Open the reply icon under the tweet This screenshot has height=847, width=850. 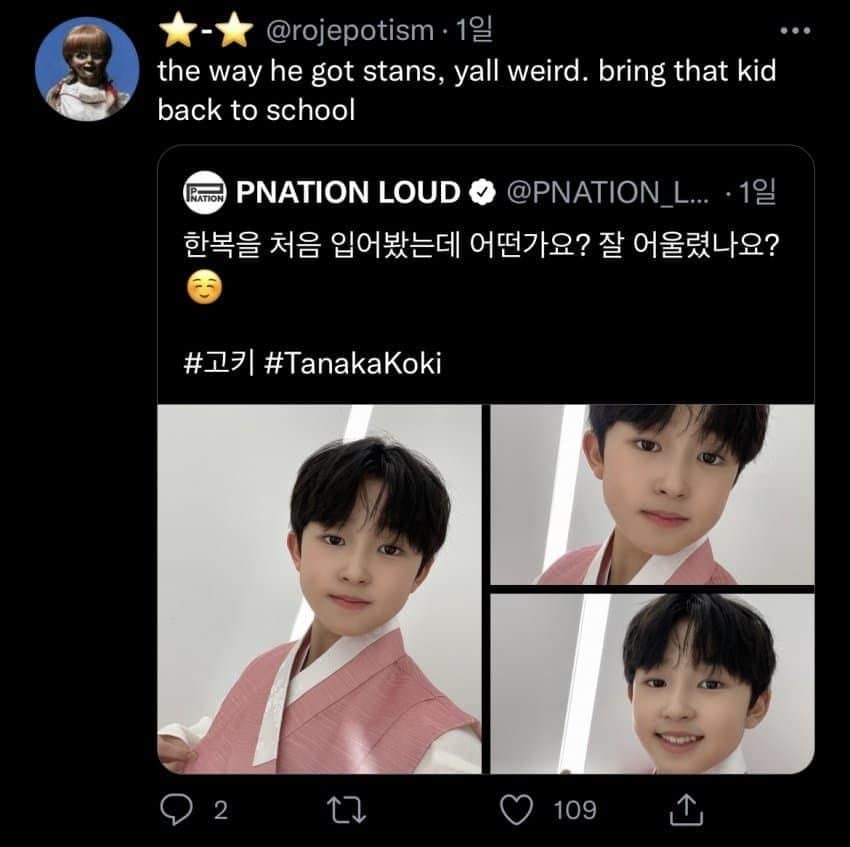(177, 809)
